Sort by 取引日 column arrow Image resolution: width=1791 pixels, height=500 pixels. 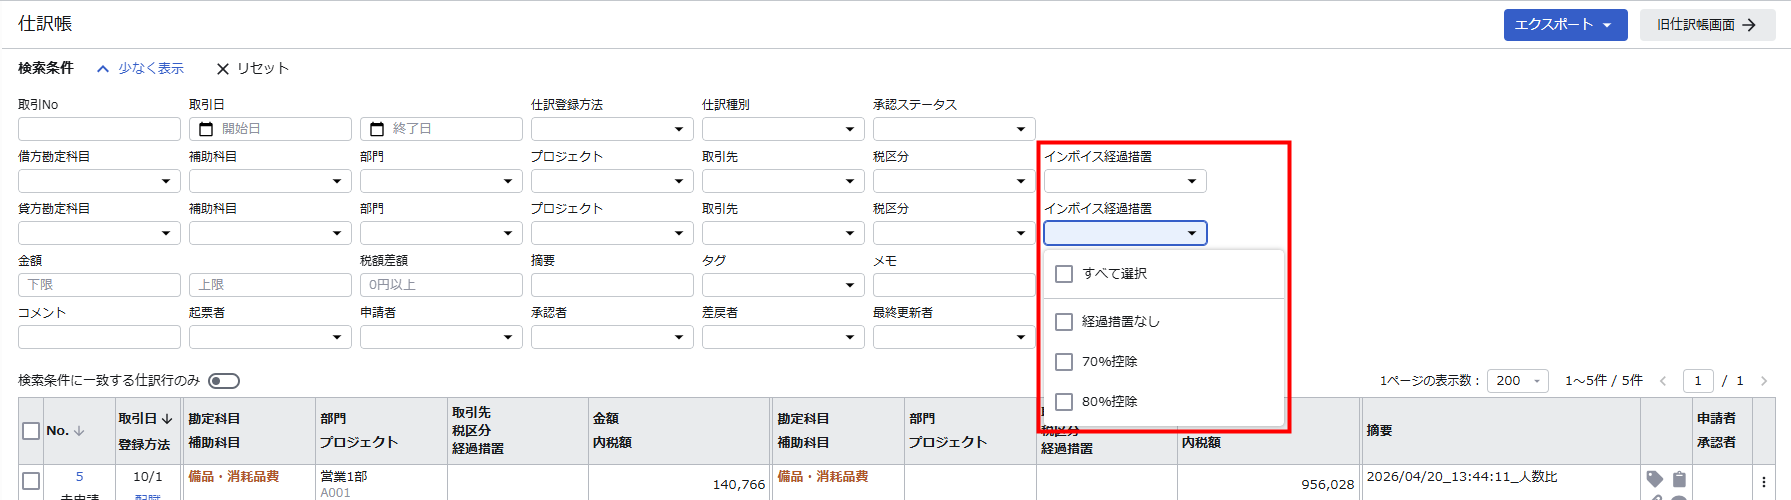(x=167, y=419)
